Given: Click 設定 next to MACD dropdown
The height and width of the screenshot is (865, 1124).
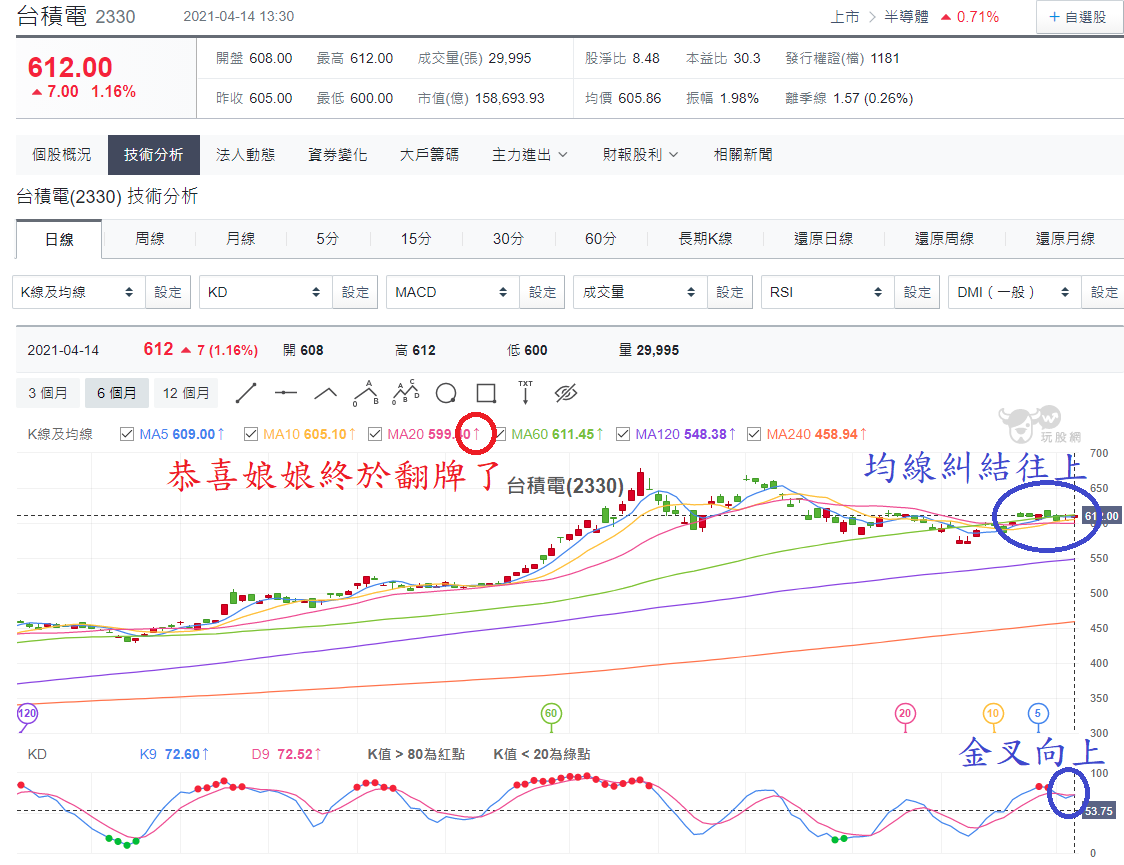Looking at the screenshot, I should [542, 292].
